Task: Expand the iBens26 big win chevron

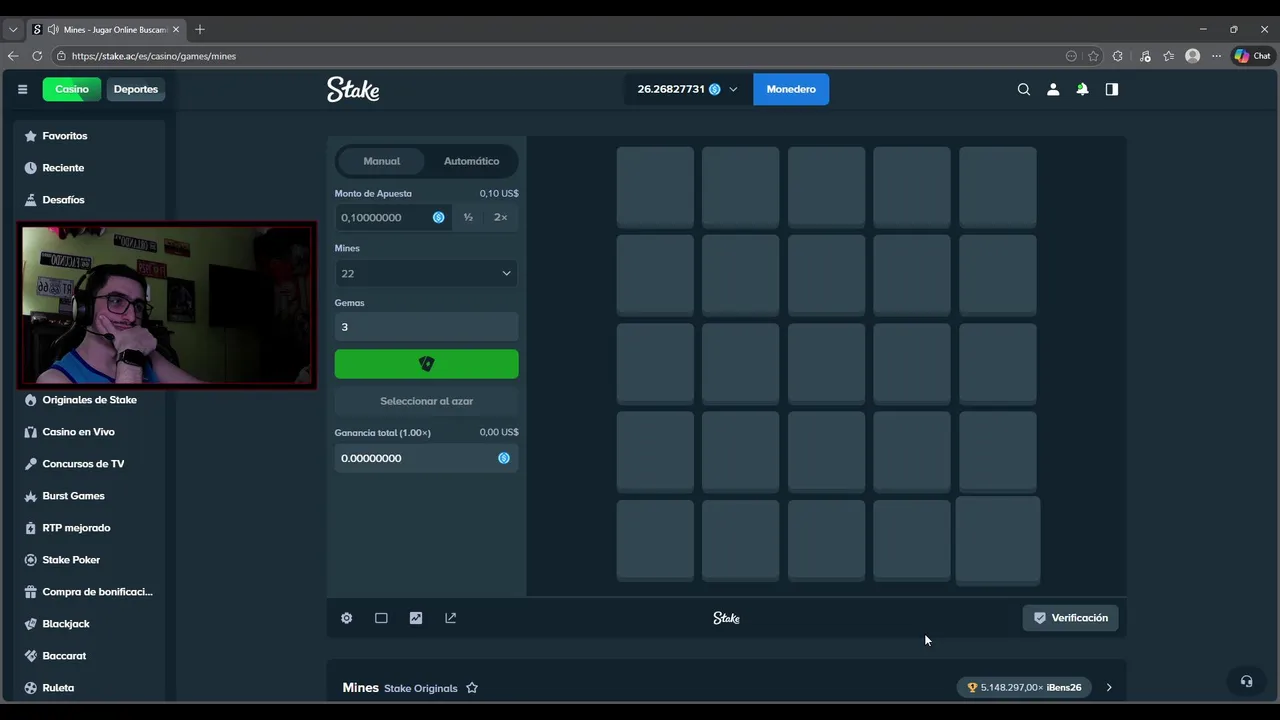Action: (1108, 688)
